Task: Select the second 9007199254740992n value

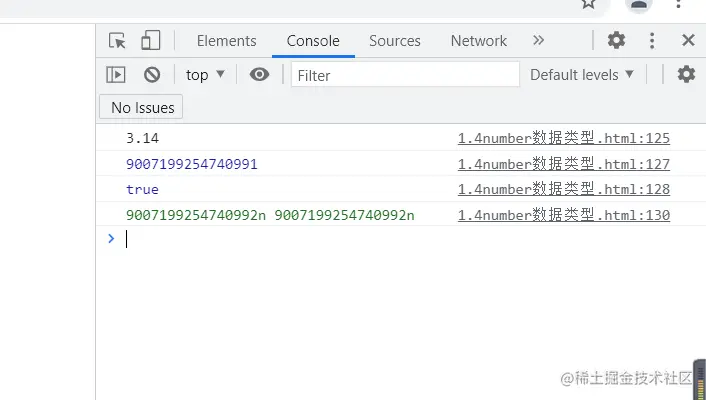Action: coord(344,215)
